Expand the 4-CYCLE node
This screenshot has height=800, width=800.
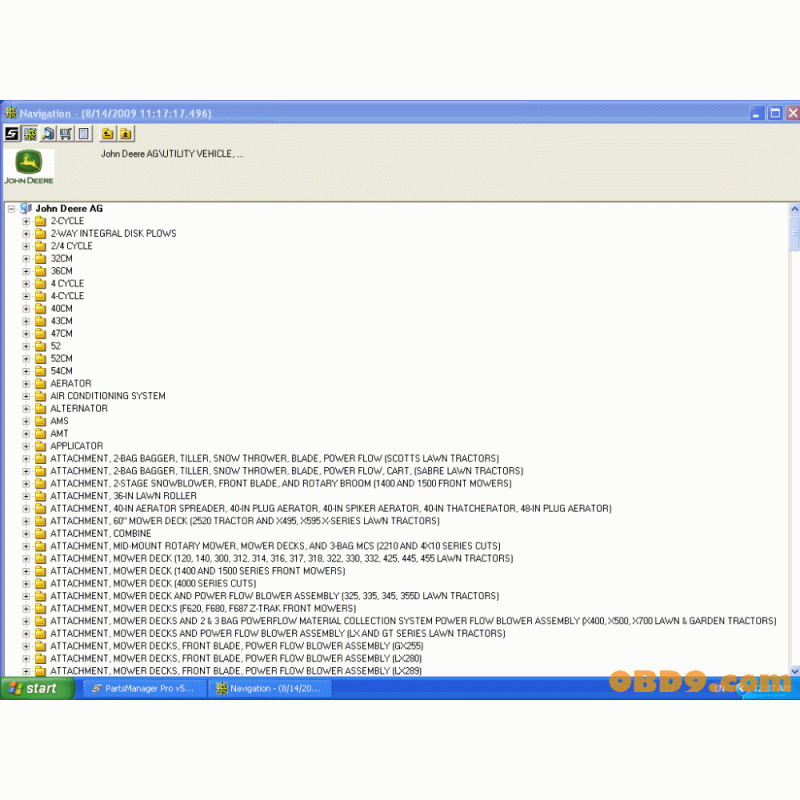[26, 296]
